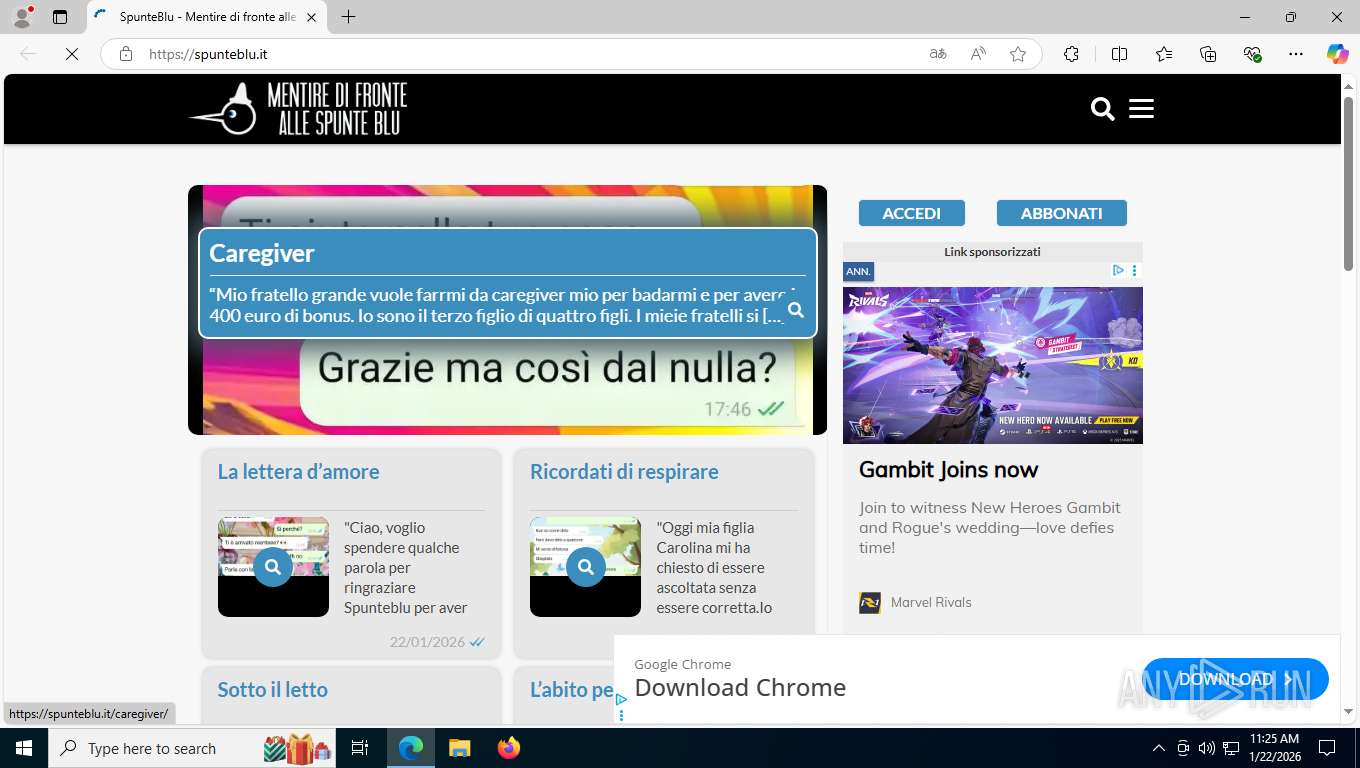Open a new tab with plus button
The height and width of the screenshot is (768, 1360).
click(348, 17)
